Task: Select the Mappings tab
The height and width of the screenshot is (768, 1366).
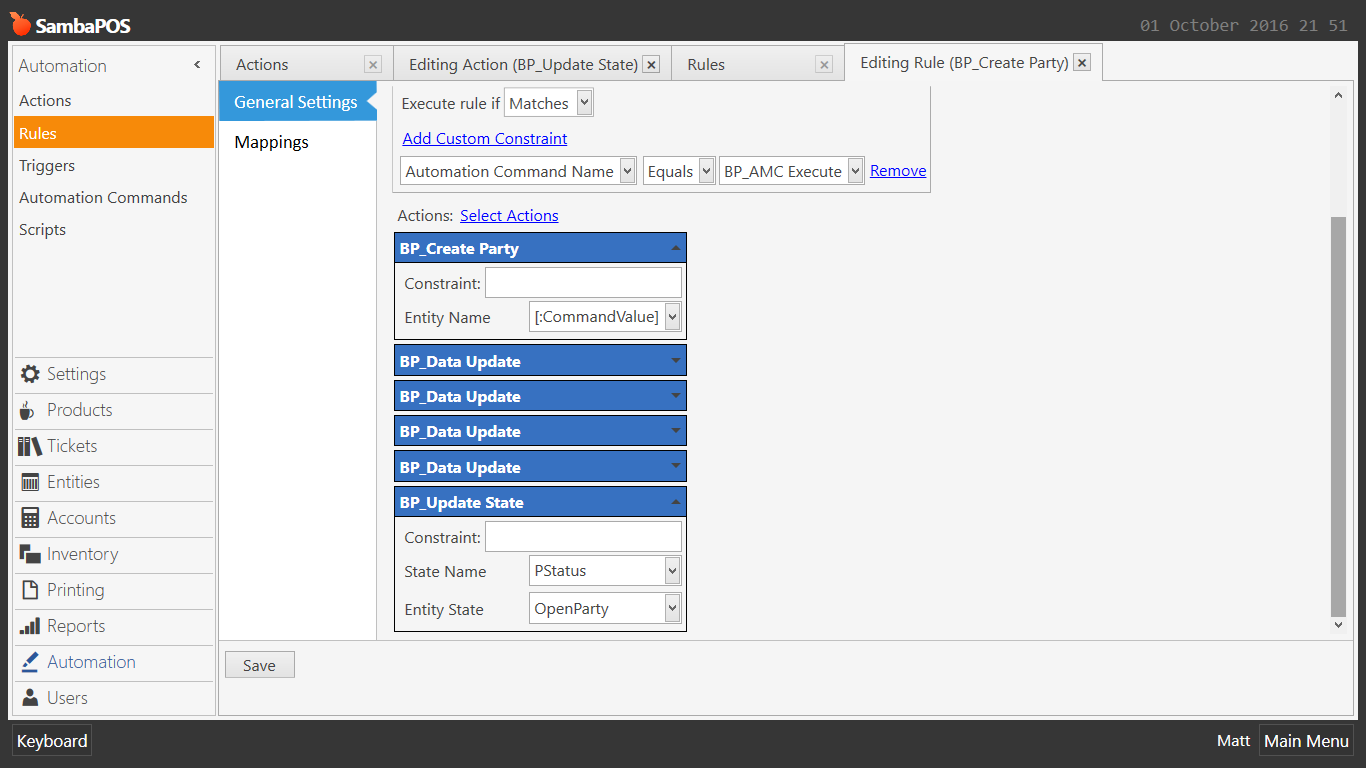Action: (272, 142)
